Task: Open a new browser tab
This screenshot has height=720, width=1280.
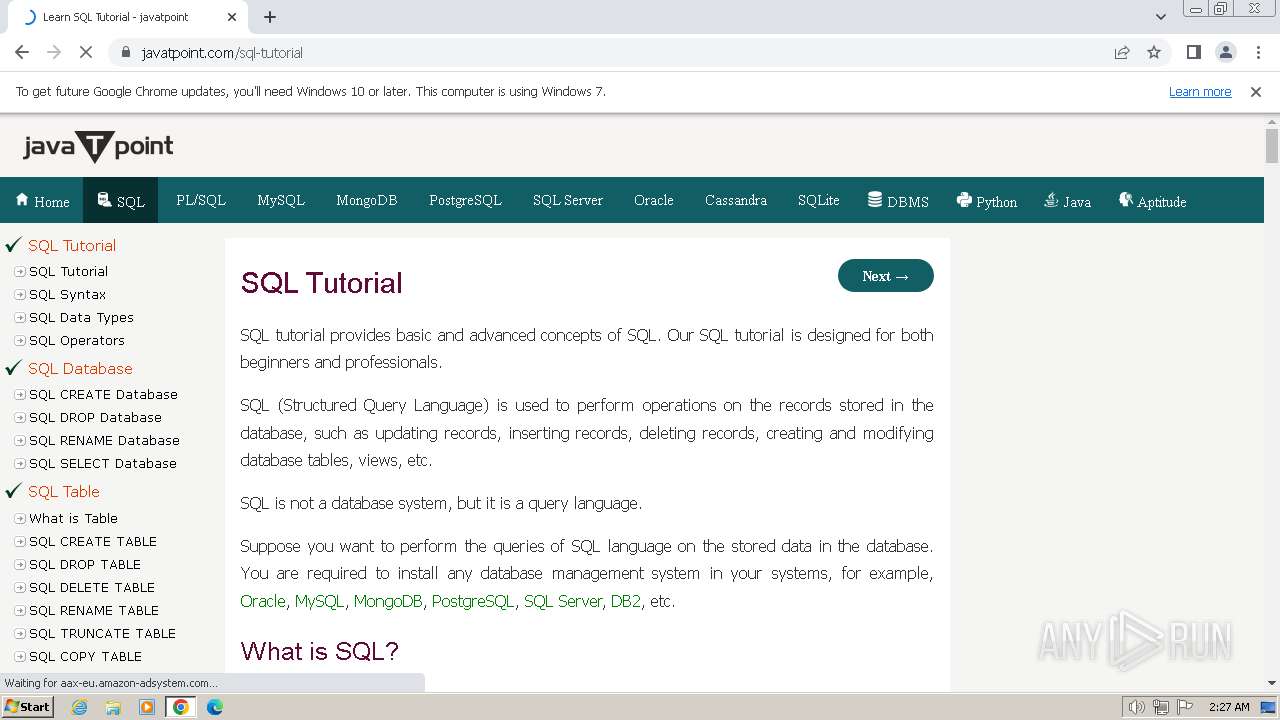Action: tap(270, 17)
